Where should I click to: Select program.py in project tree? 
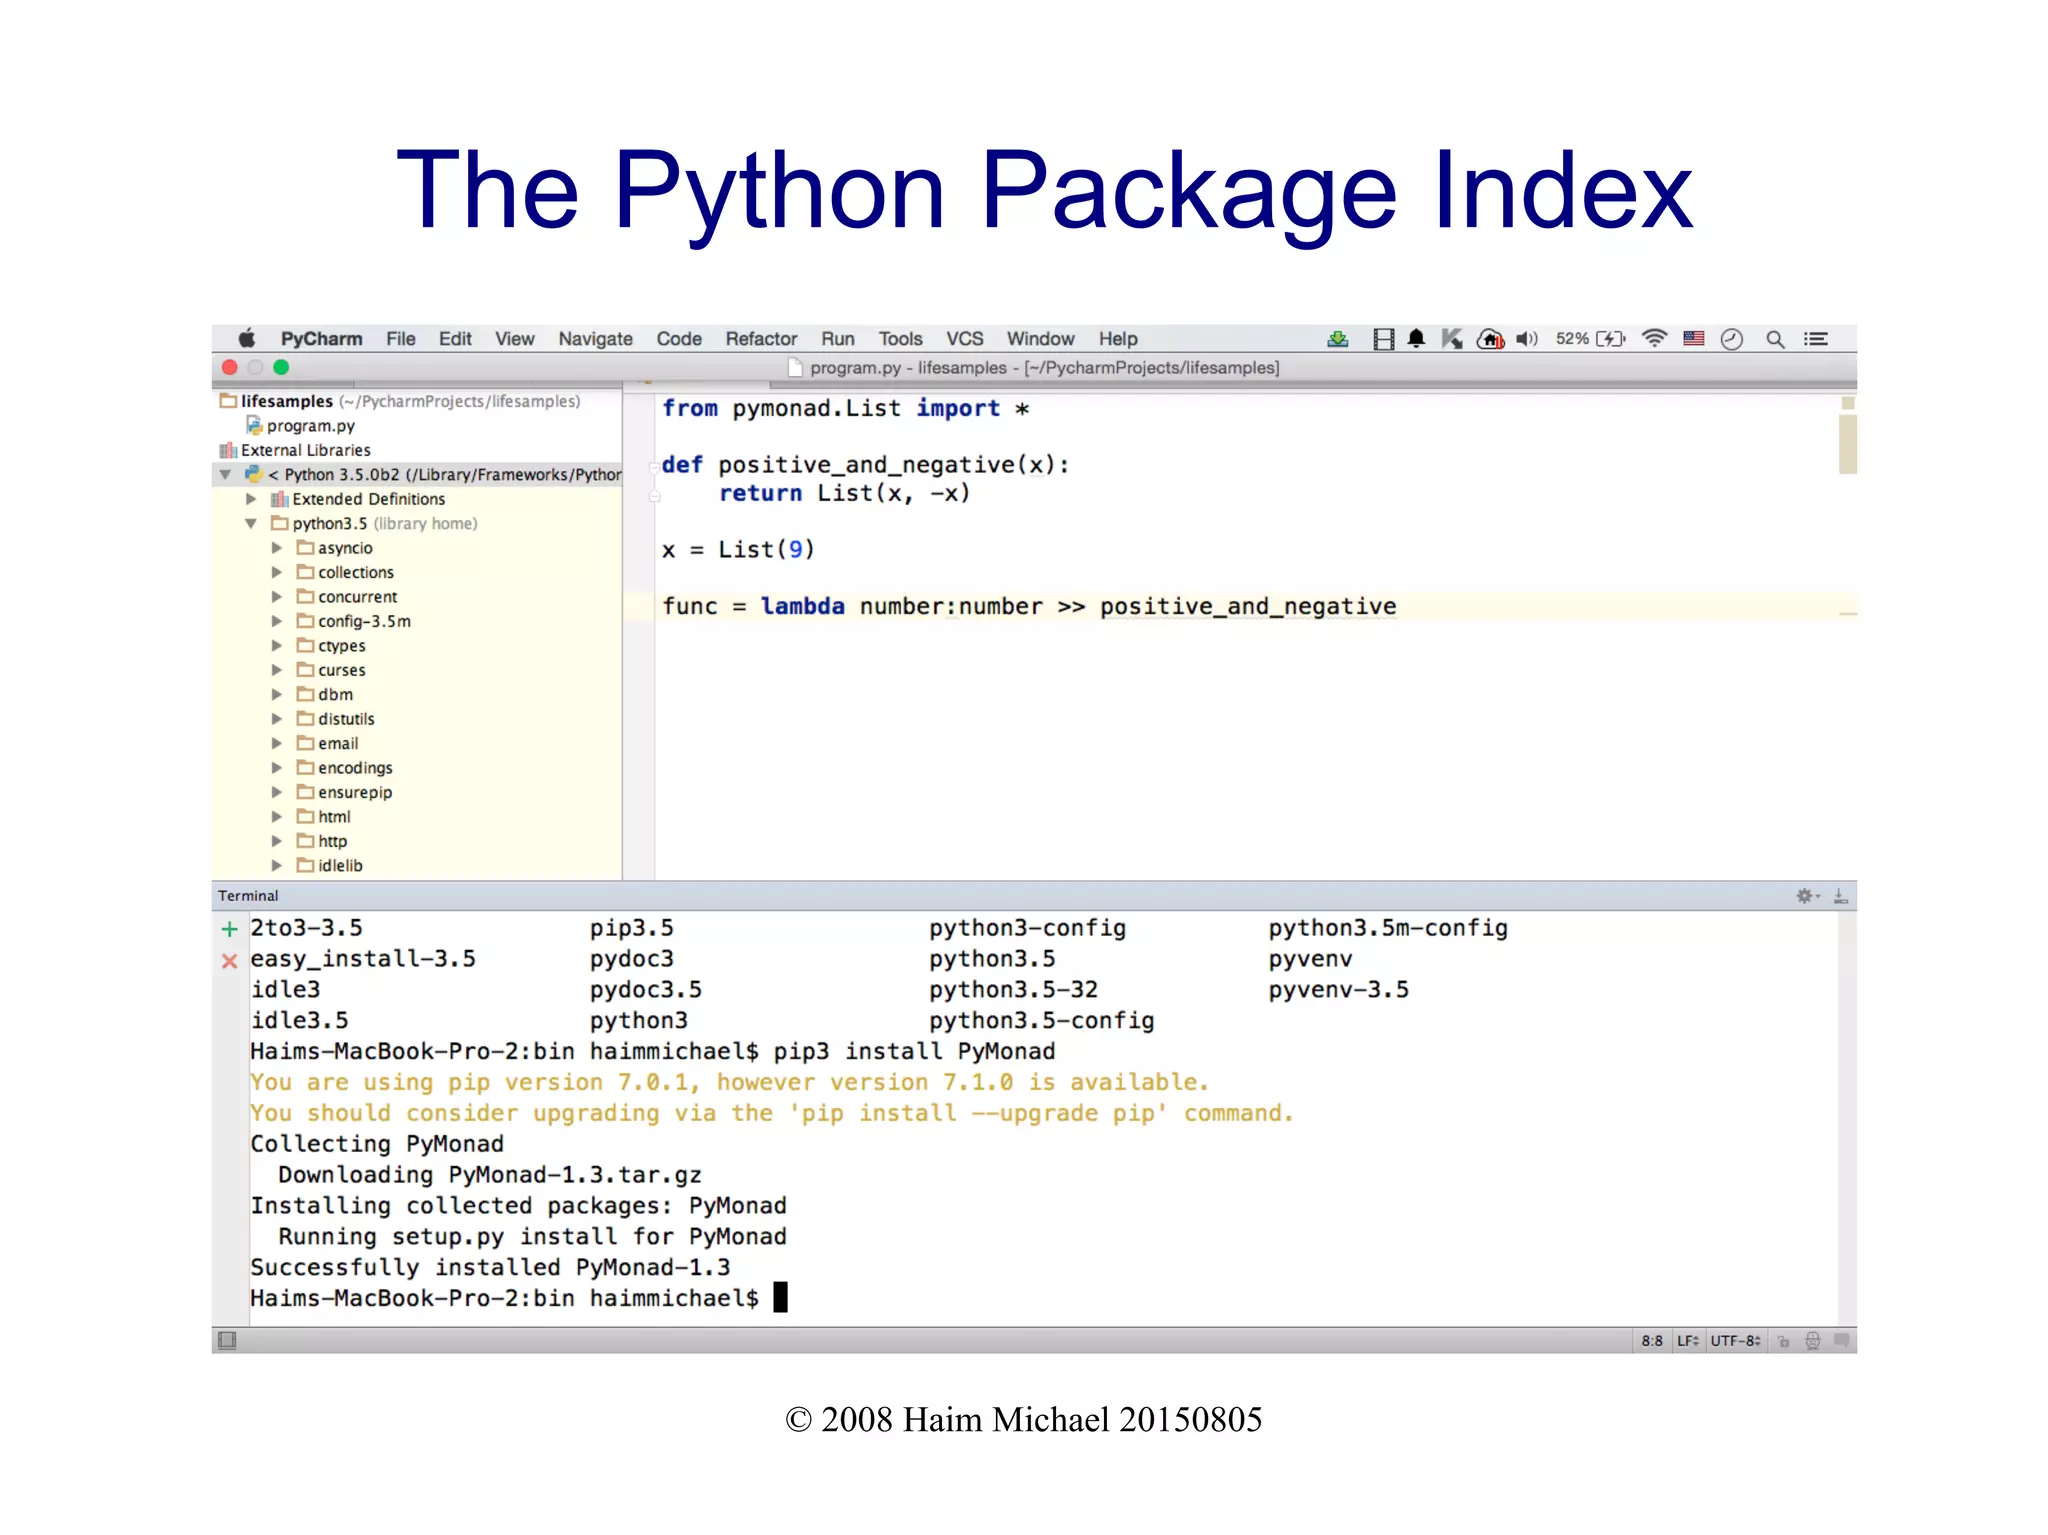click(x=310, y=426)
